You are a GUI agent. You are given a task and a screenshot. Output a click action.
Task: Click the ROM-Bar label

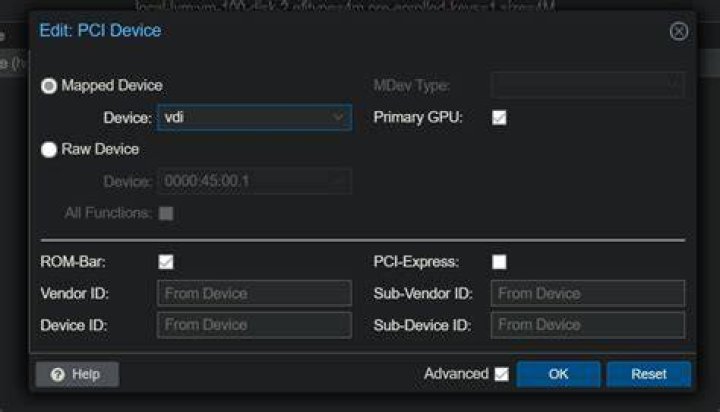[x=73, y=262]
